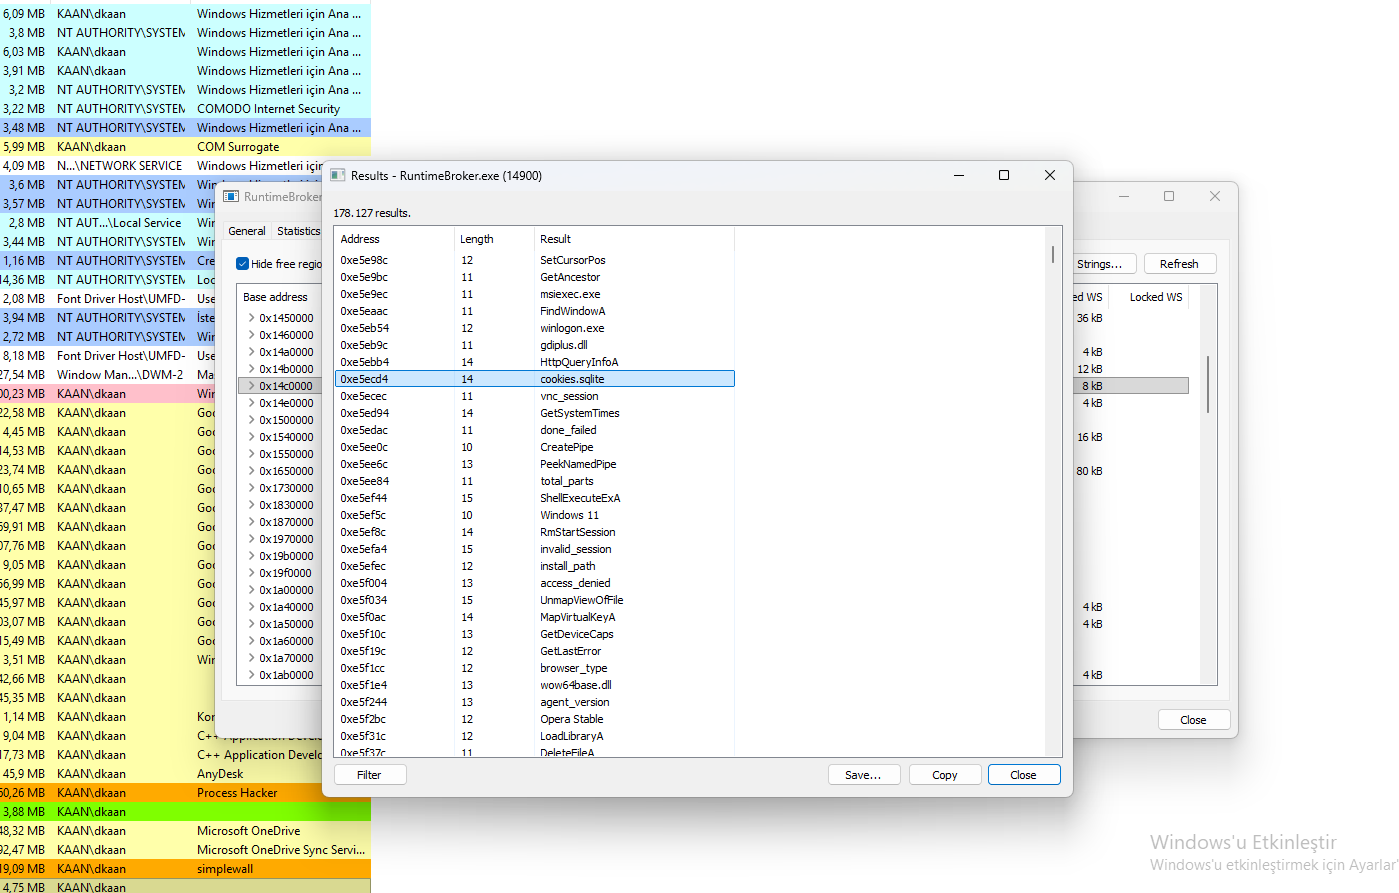The height and width of the screenshot is (893, 1399).
Task: Switch to the General tab
Action: click(247, 231)
